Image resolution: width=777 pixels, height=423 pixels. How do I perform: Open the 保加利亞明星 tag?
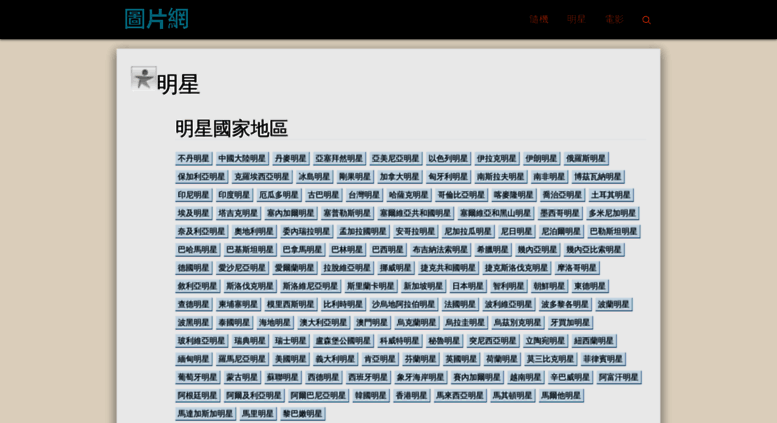click(202, 177)
